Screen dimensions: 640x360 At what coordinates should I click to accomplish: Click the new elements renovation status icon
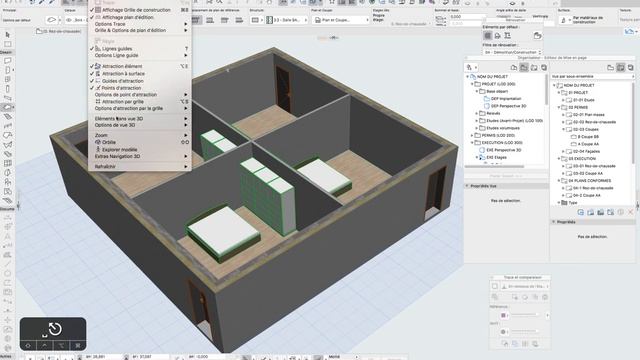pos(507,36)
